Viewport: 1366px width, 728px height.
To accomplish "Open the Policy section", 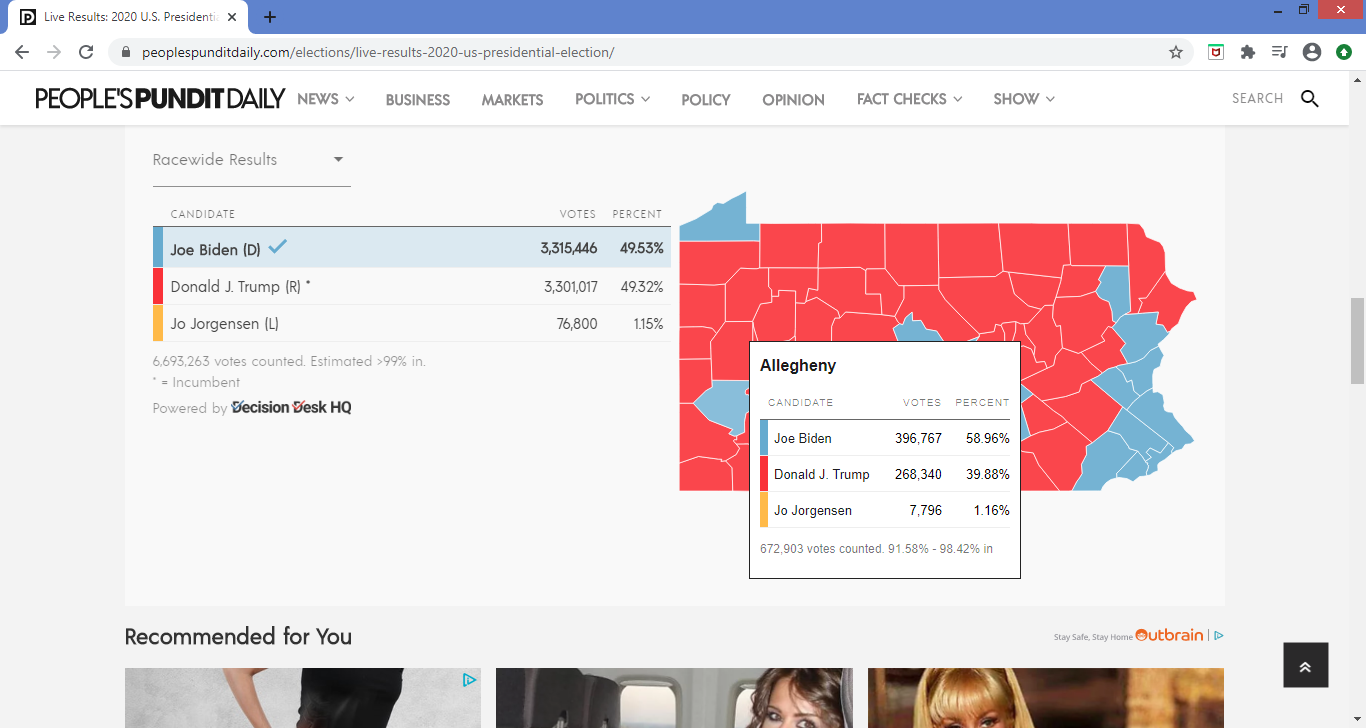I will [706, 99].
